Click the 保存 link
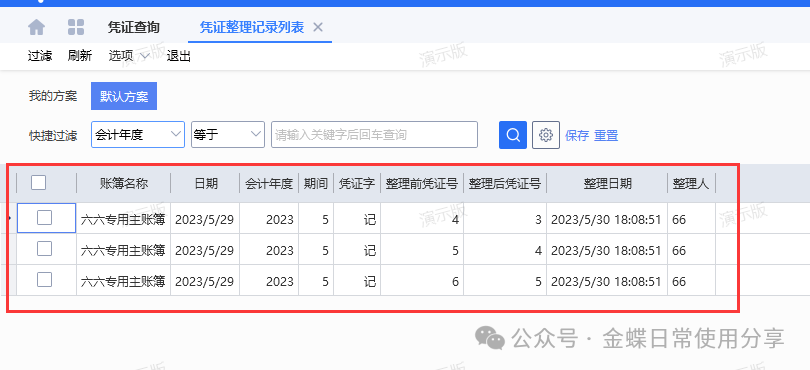Screen dimensions: 810x370 pos(577,136)
